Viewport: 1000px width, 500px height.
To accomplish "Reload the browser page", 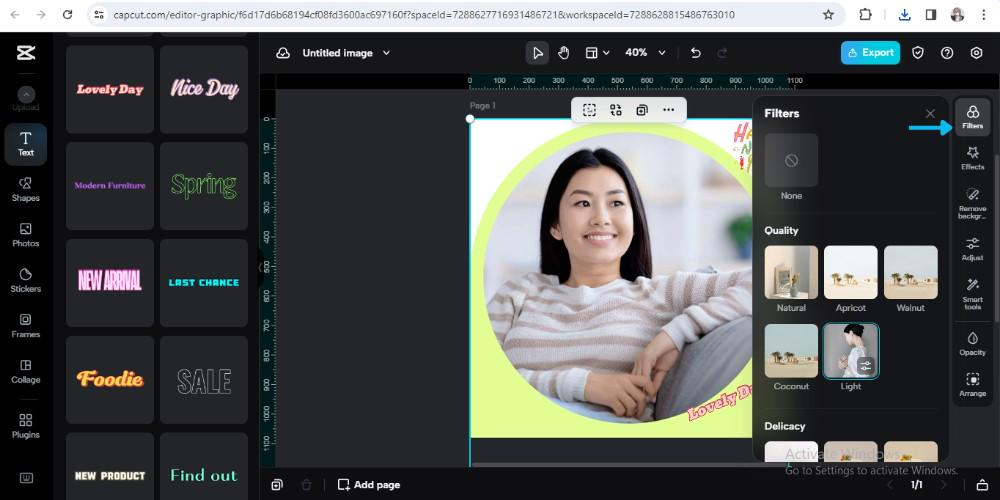I will click(x=68, y=15).
